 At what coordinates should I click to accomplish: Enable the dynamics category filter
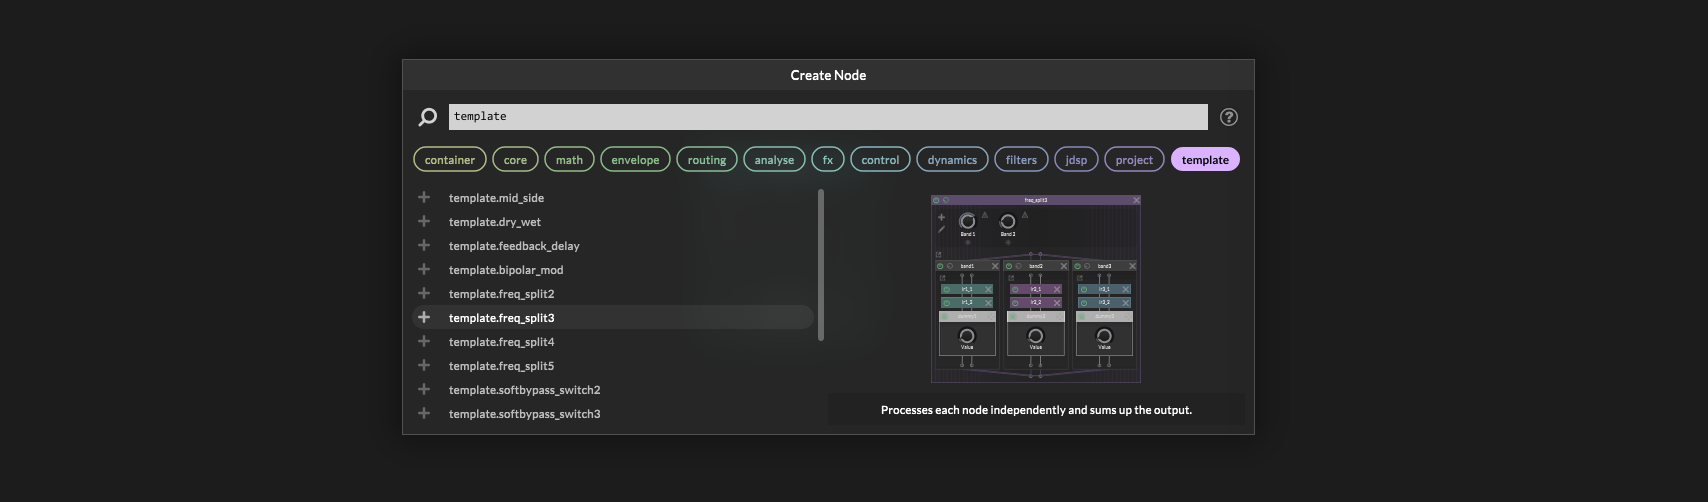952,160
